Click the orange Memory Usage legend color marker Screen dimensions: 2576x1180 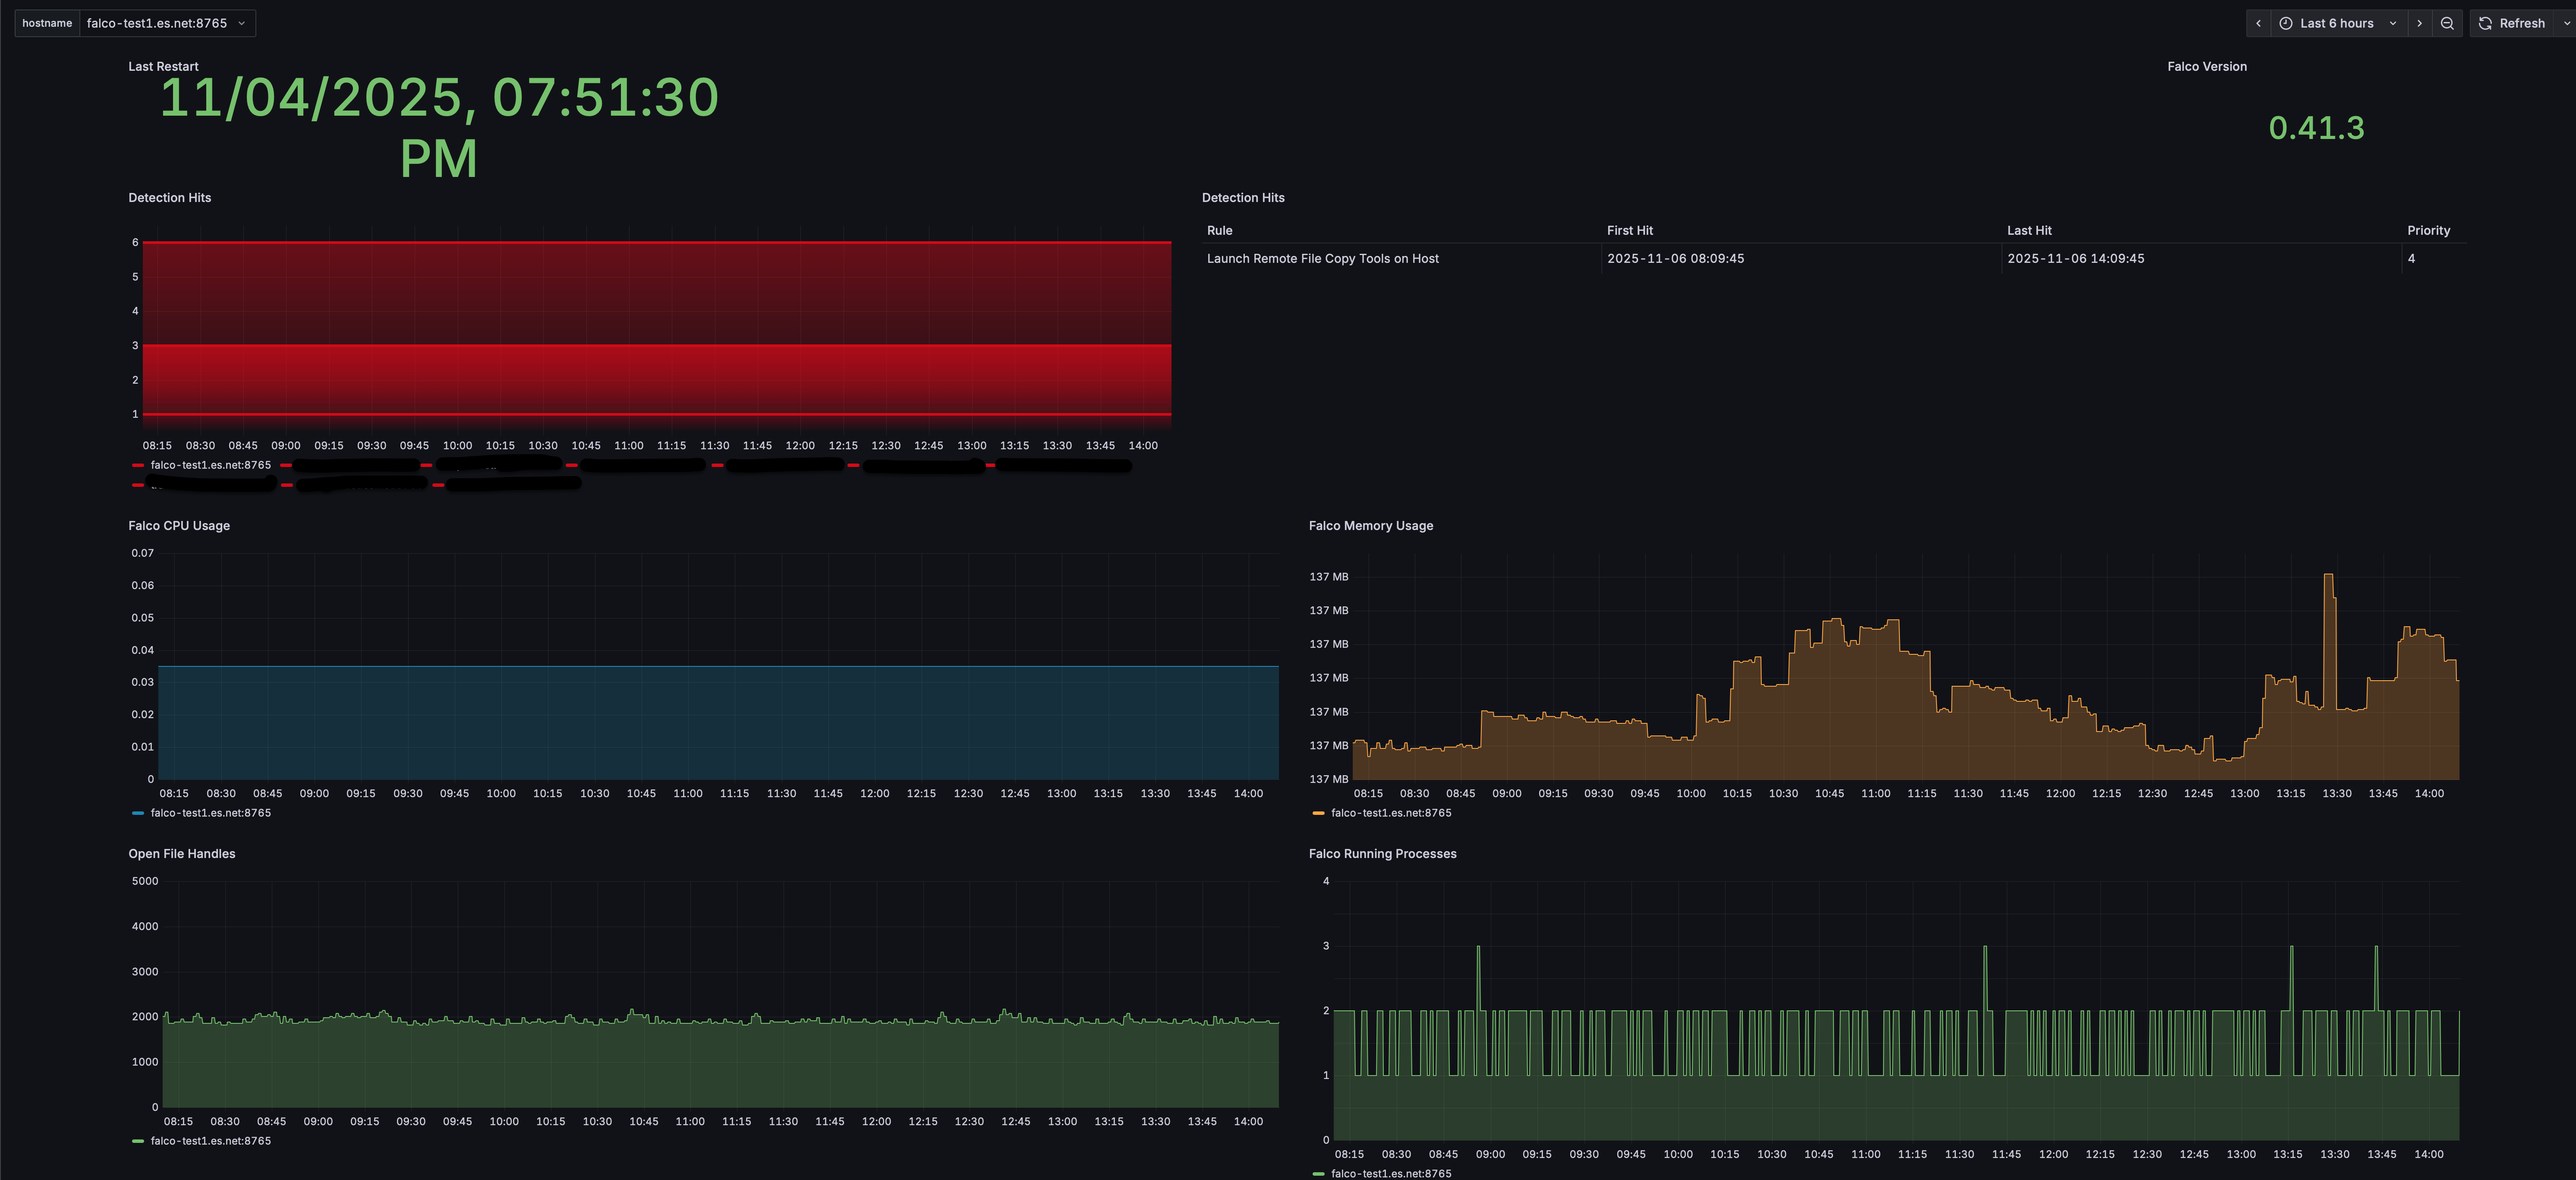click(x=1318, y=813)
